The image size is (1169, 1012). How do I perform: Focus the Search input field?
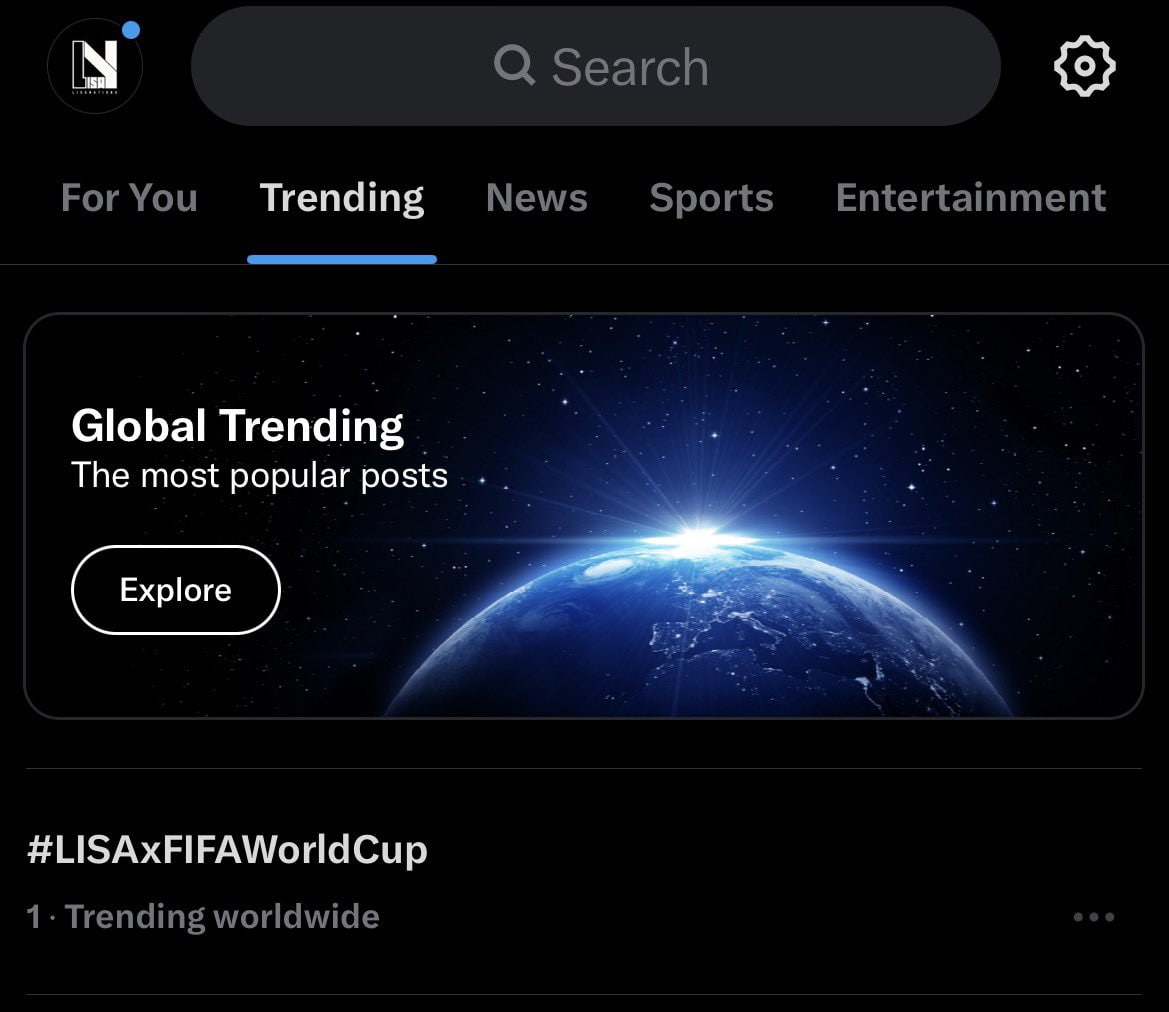(x=596, y=66)
